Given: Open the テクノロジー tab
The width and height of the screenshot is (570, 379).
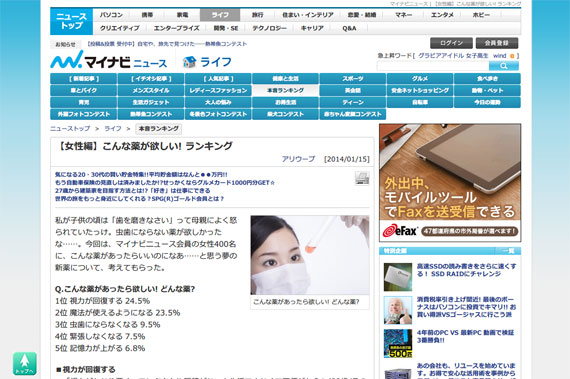Looking at the screenshot, I should click(x=269, y=28).
